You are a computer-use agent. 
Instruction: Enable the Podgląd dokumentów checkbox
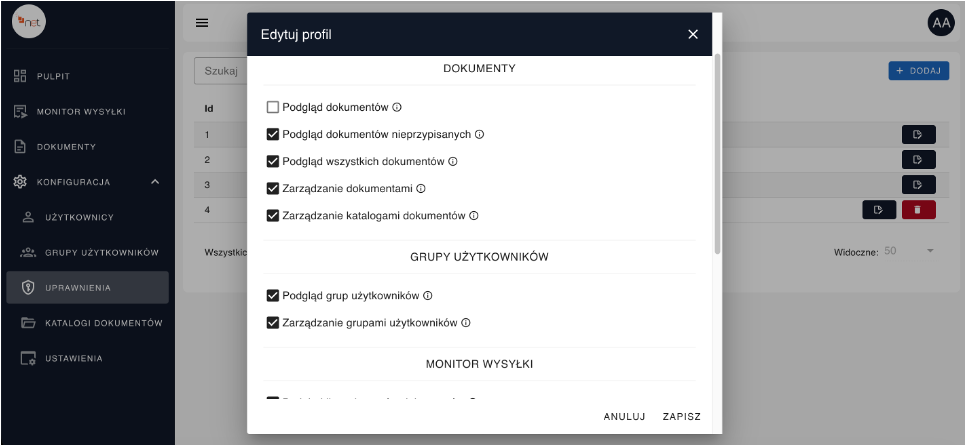[x=273, y=107]
